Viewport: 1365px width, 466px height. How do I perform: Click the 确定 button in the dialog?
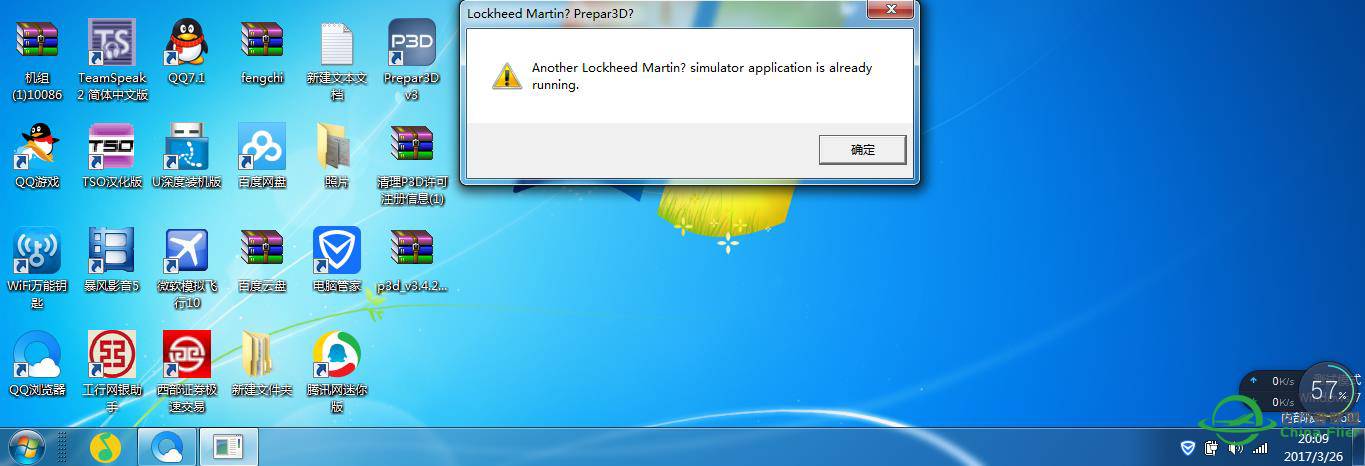pyautogui.click(x=862, y=150)
